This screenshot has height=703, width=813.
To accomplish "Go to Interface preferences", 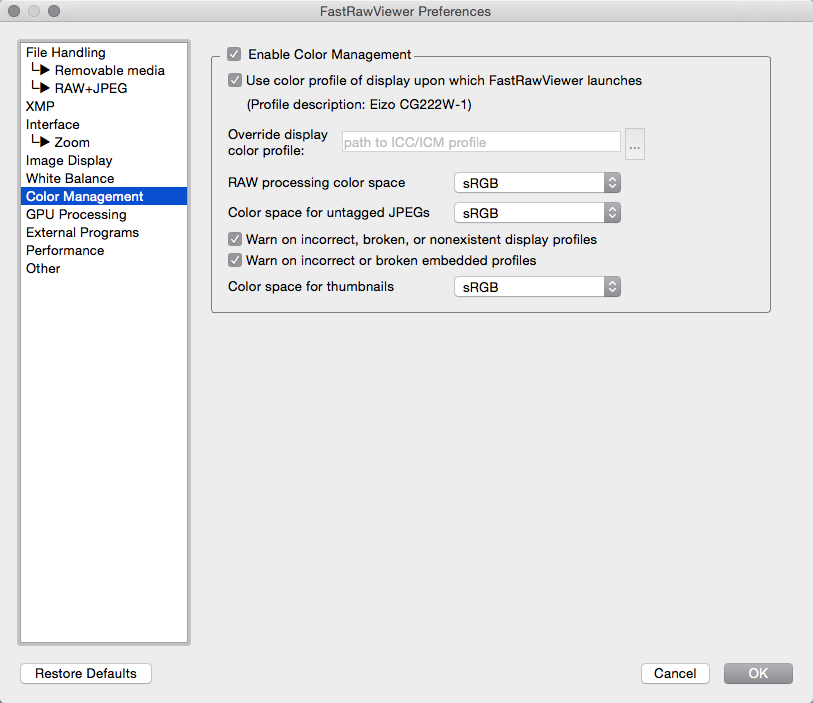I will 104,124.
